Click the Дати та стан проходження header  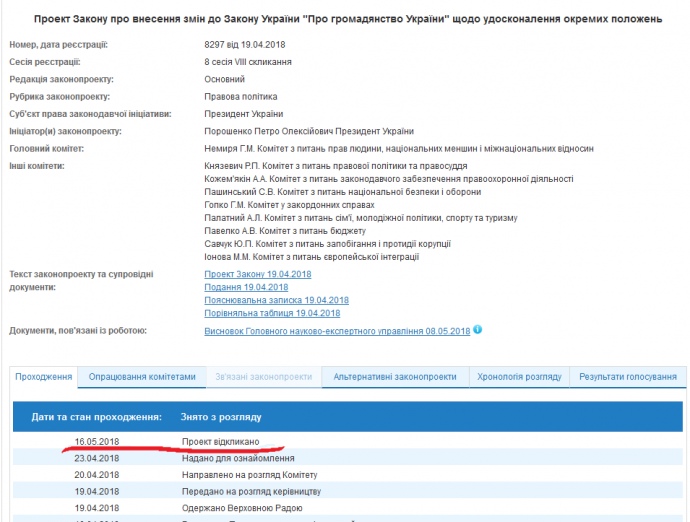[96, 415]
